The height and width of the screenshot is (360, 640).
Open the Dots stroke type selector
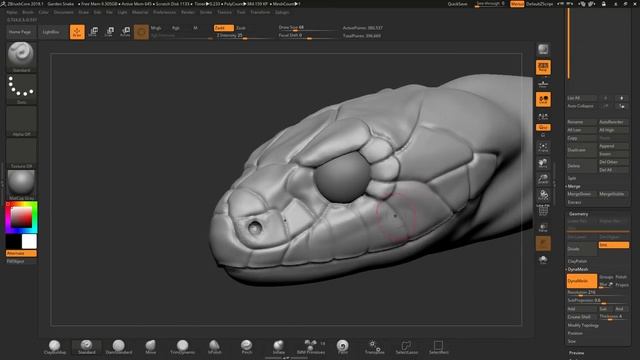point(21,89)
